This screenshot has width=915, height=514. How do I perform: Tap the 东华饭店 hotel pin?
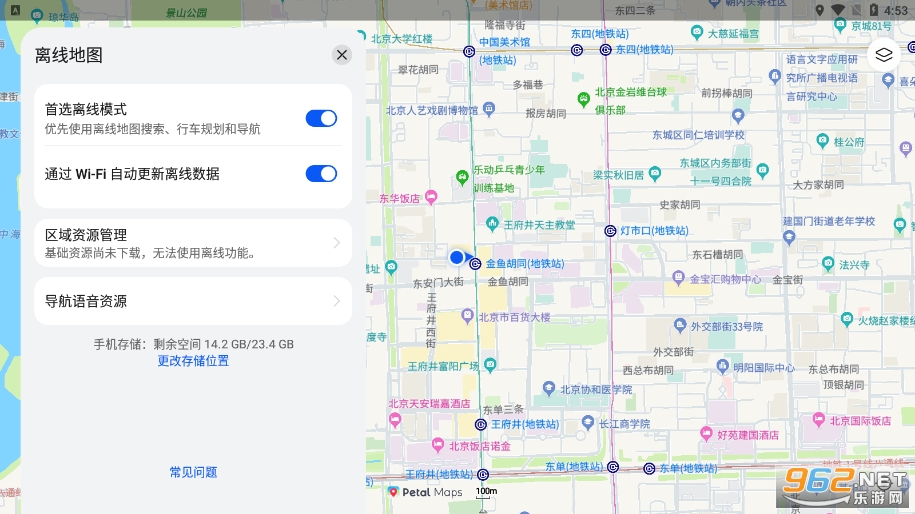click(431, 198)
